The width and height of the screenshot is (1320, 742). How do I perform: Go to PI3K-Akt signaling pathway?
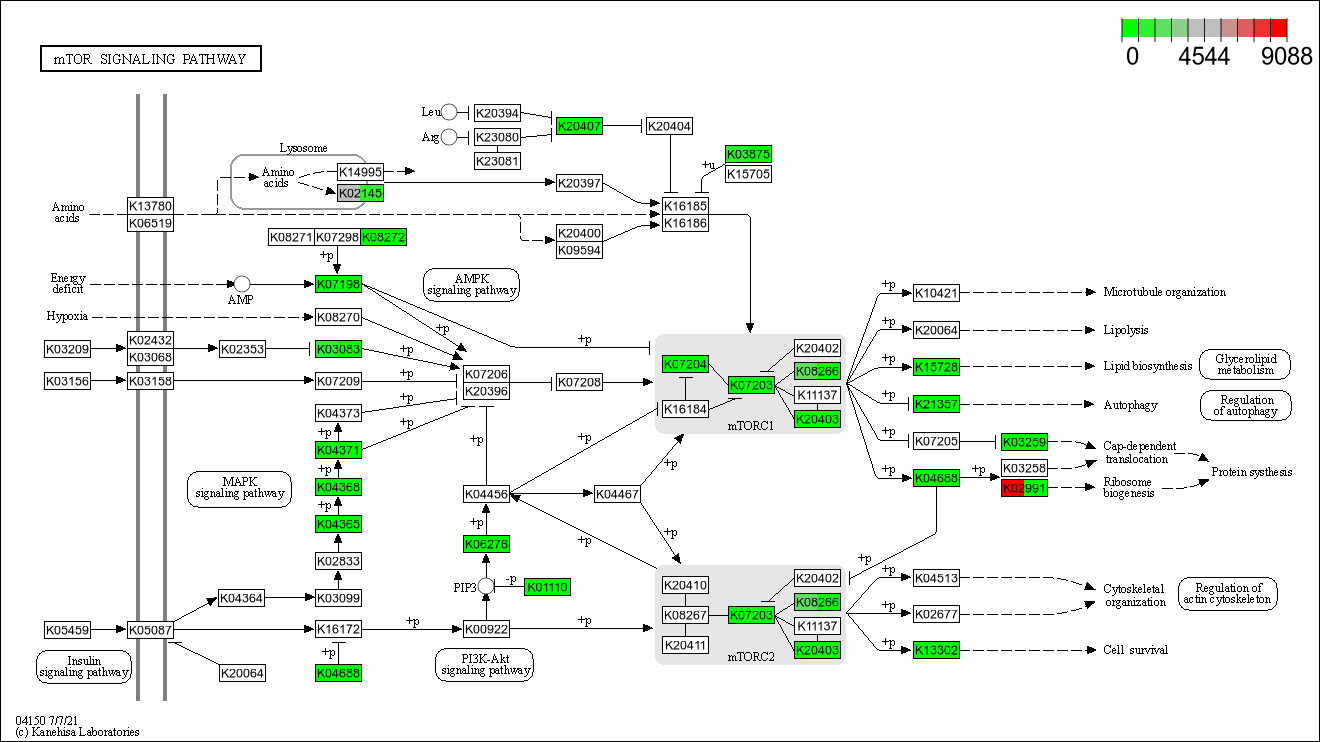pyautogui.click(x=485, y=664)
